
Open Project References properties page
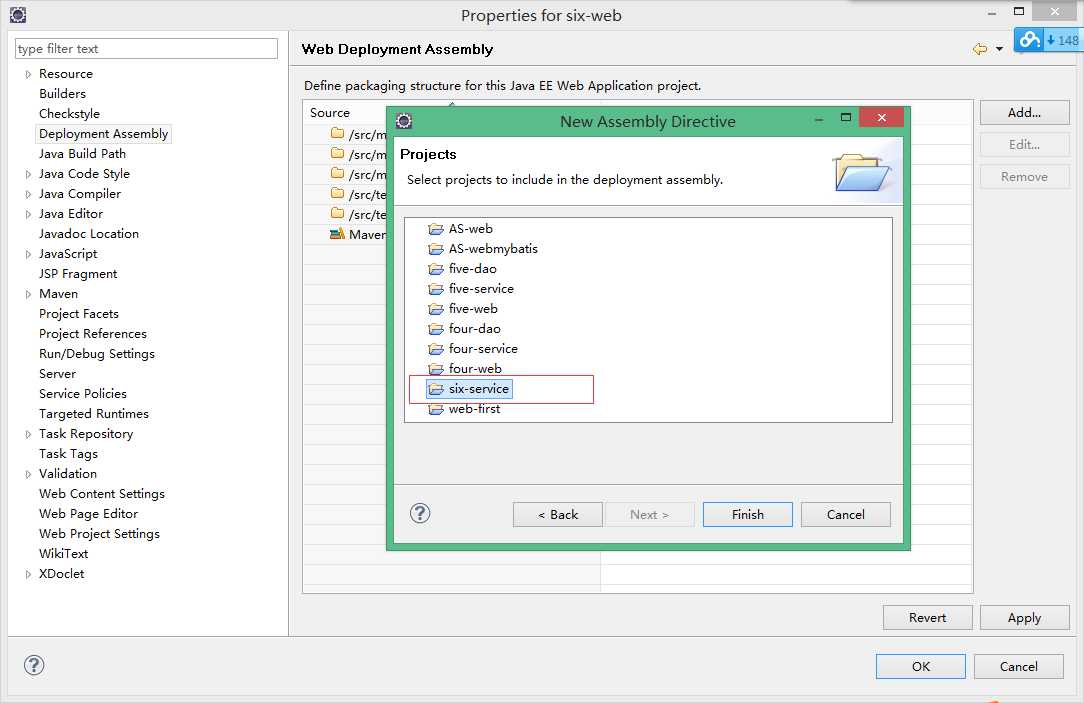[x=93, y=334]
